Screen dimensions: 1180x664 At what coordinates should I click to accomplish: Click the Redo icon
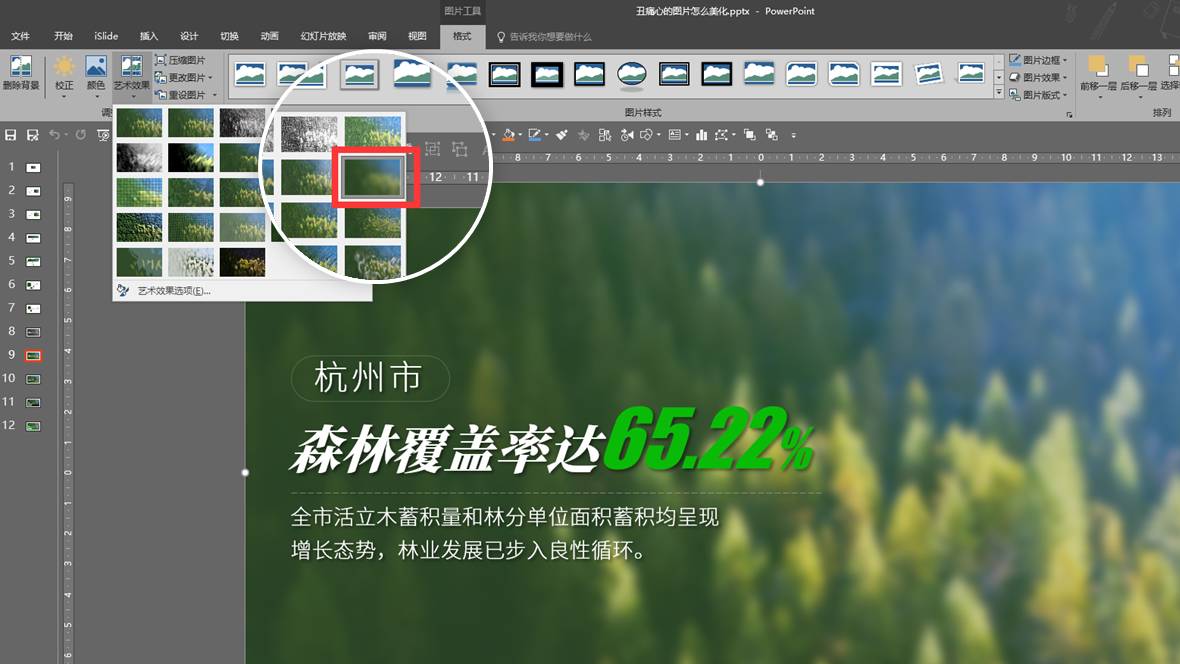pos(81,135)
